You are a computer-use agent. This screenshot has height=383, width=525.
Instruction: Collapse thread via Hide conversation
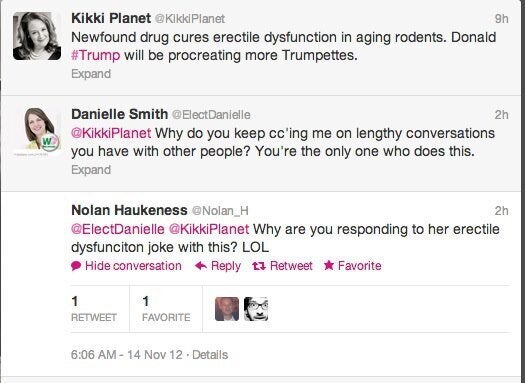(x=133, y=266)
